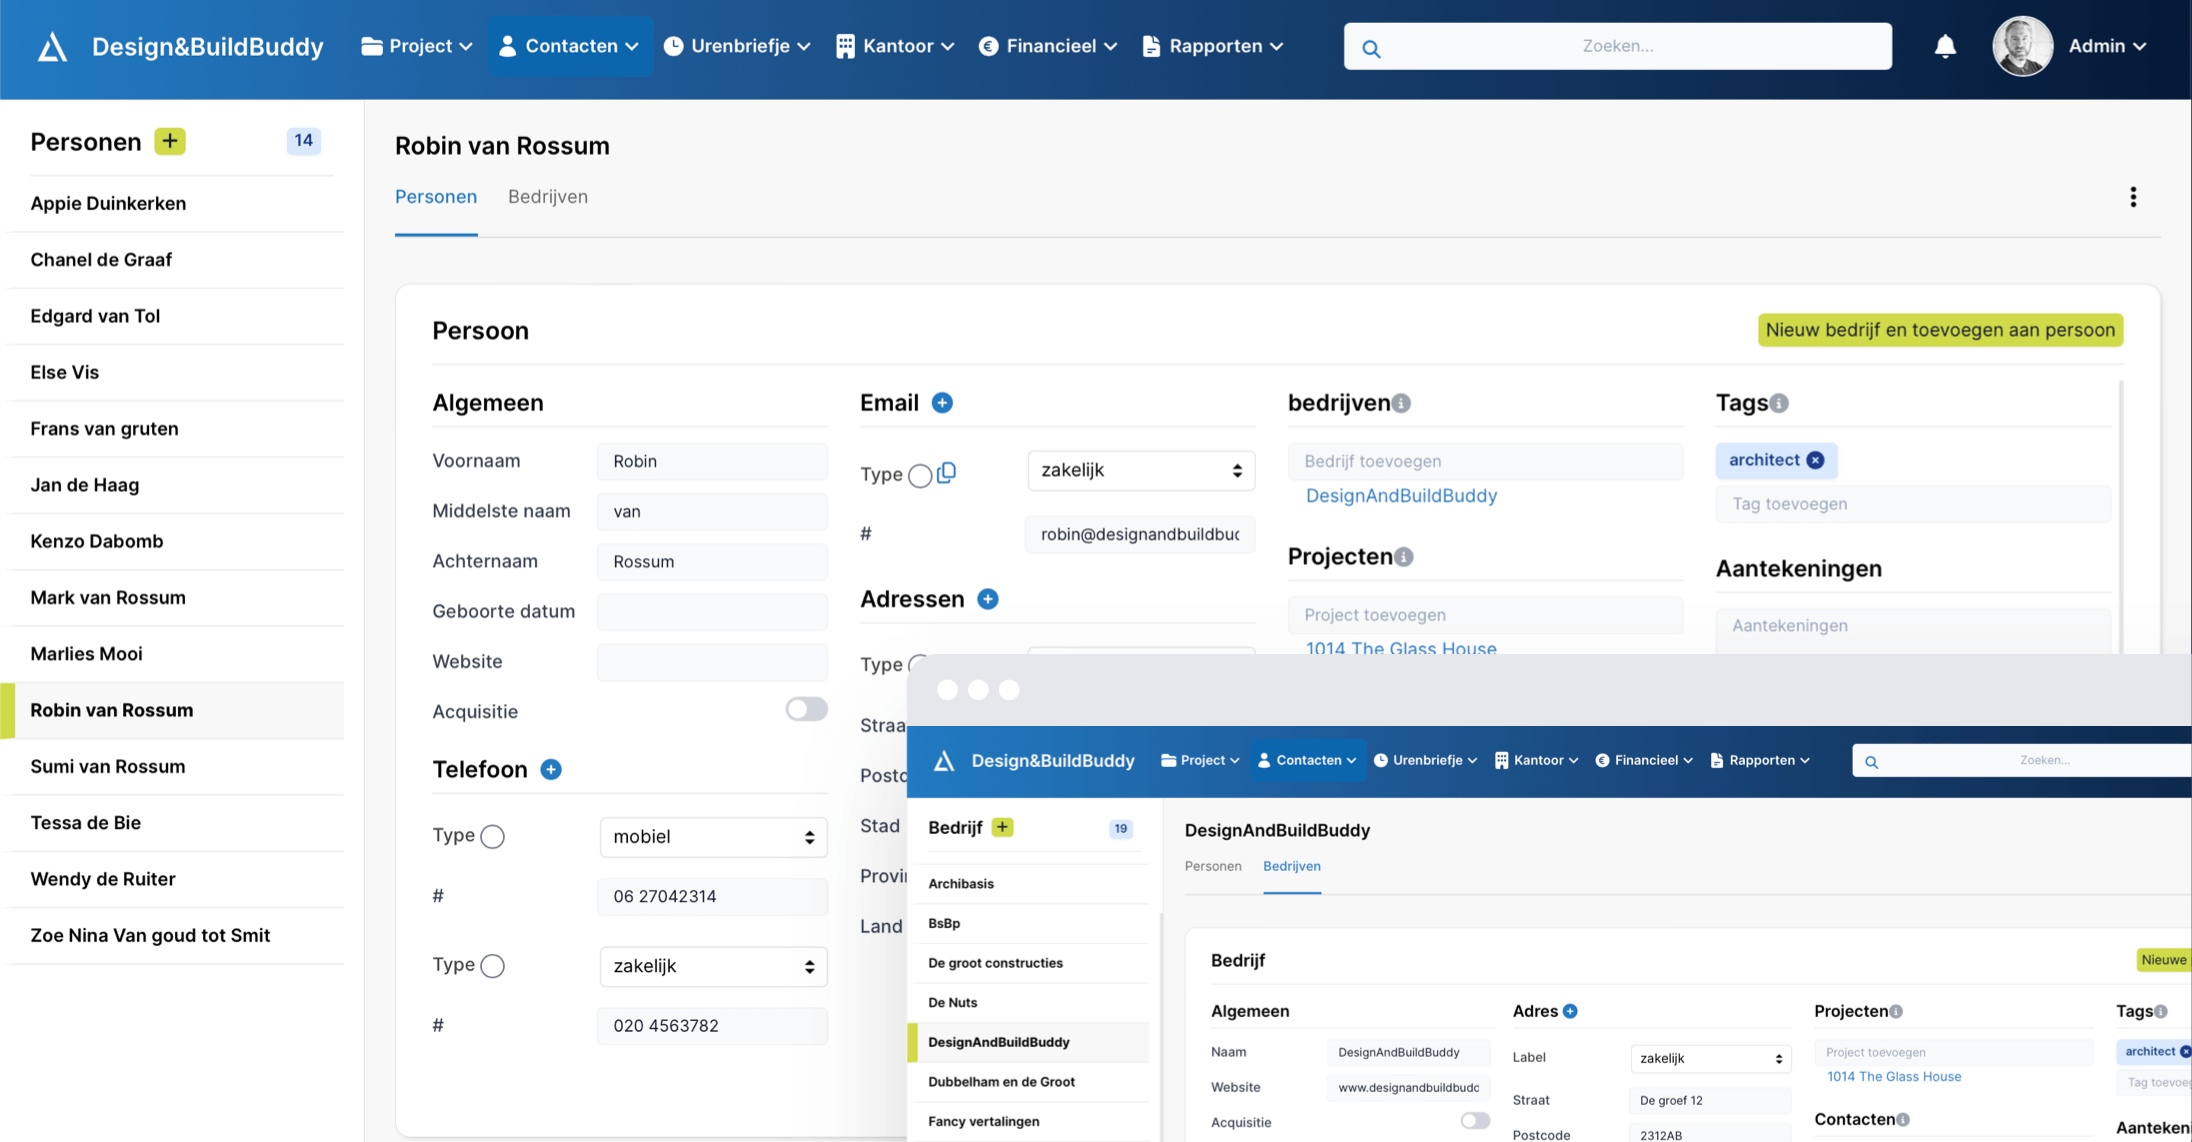
Task: Click the Voornaam field containing Robin
Action: click(x=712, y=462)
